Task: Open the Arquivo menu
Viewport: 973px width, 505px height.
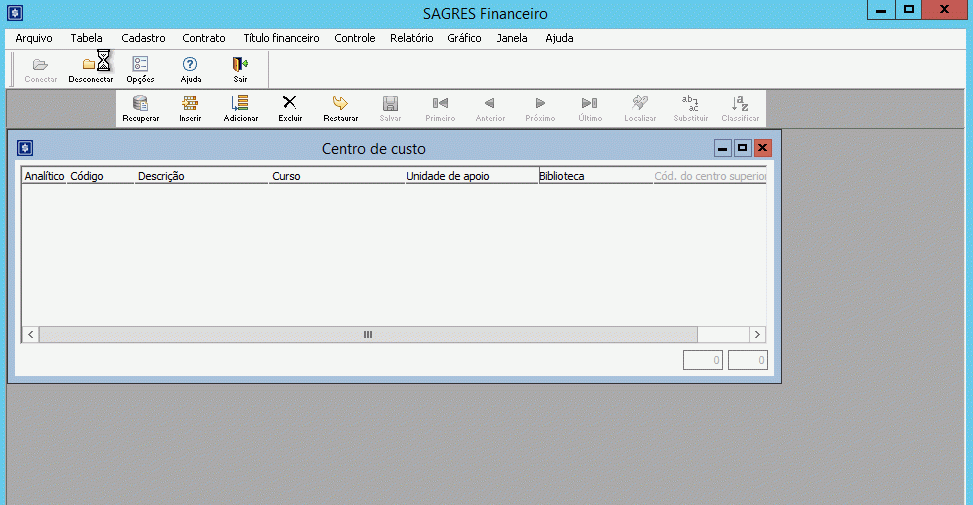Action: click(33, 38)
